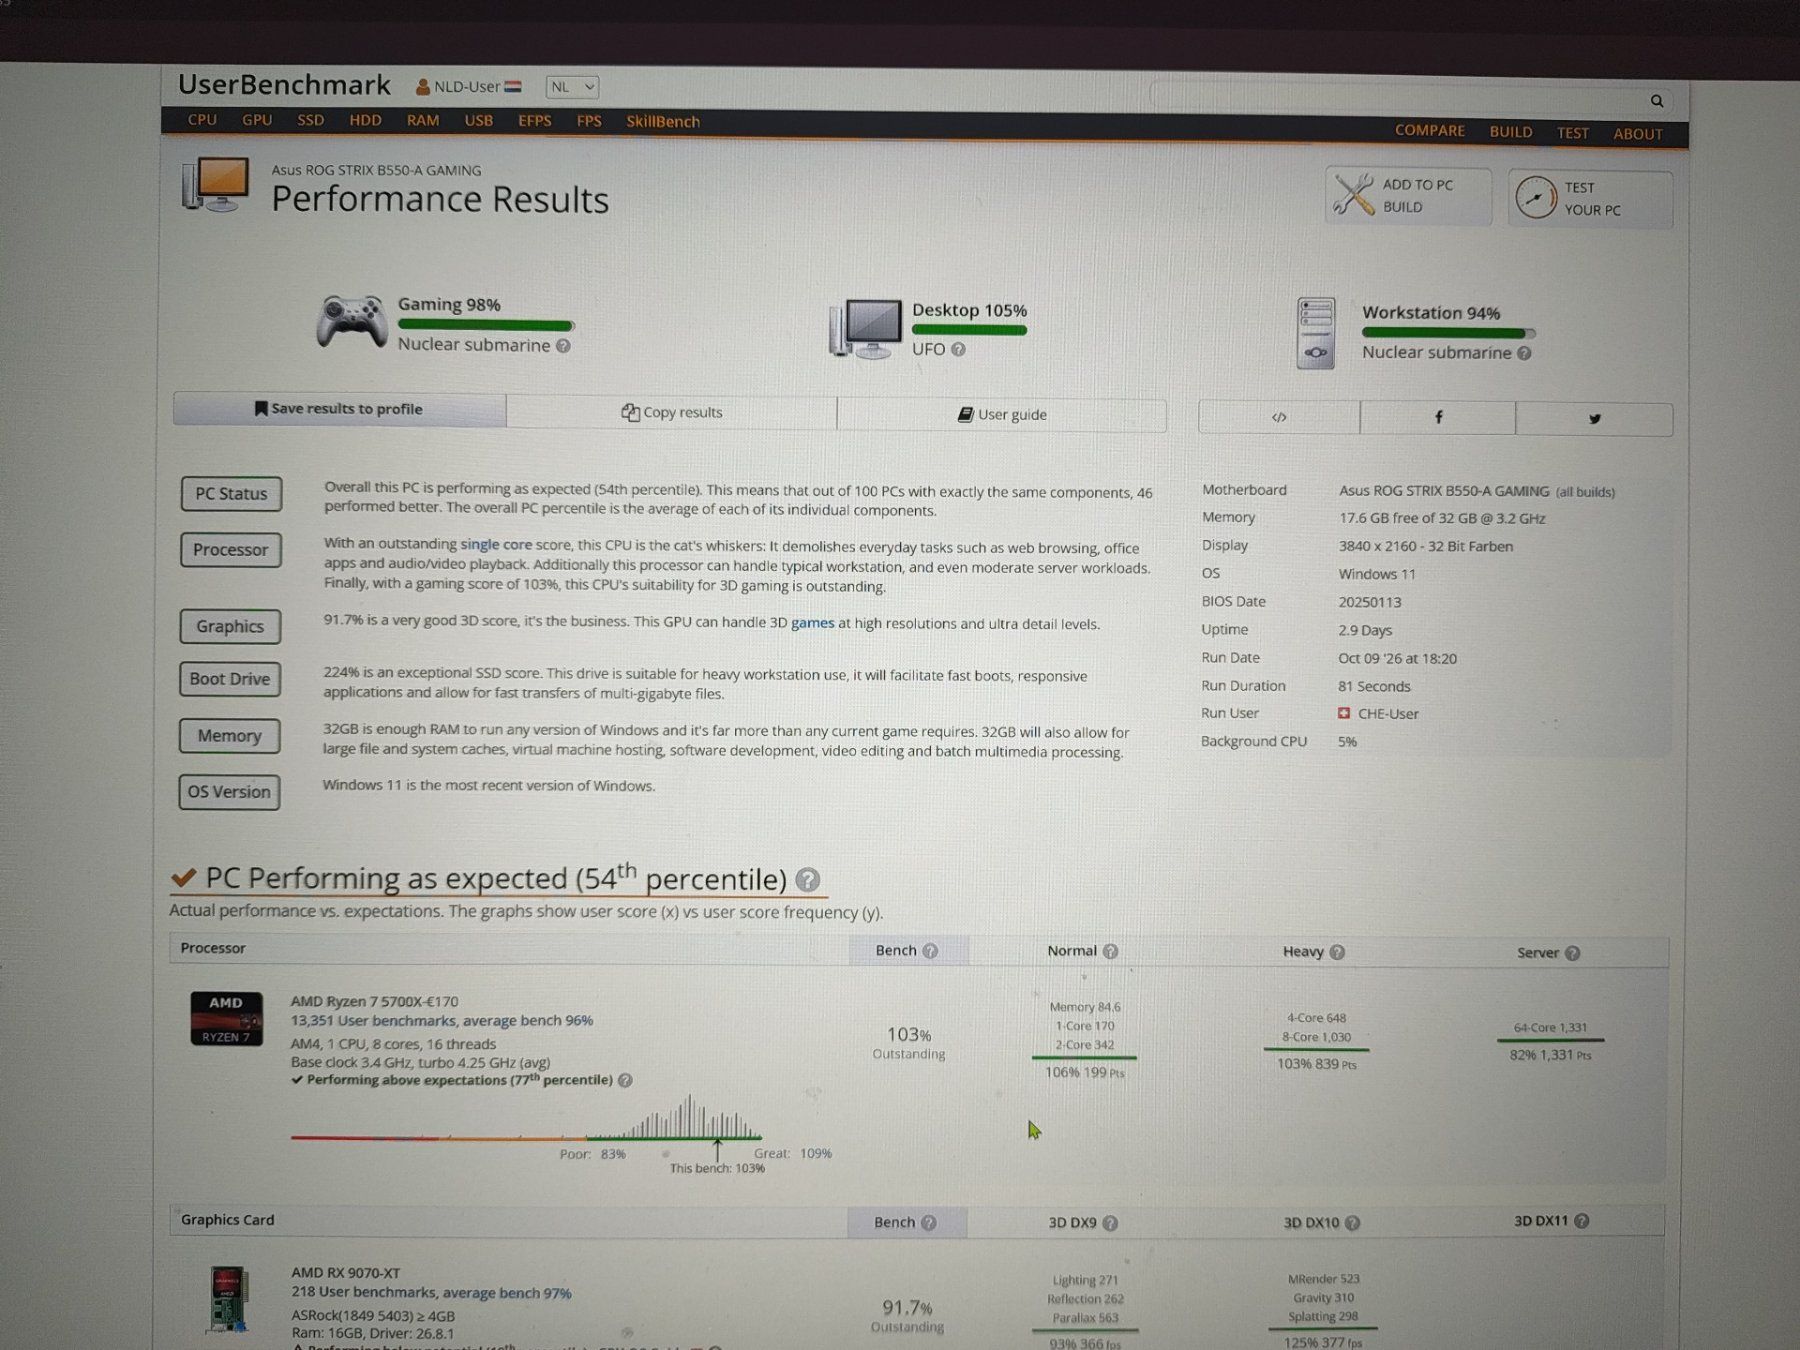Screen dimensions: 1800x1350
Task: Open the AMD RX 9070-XT link
Action: [345, 1273]
